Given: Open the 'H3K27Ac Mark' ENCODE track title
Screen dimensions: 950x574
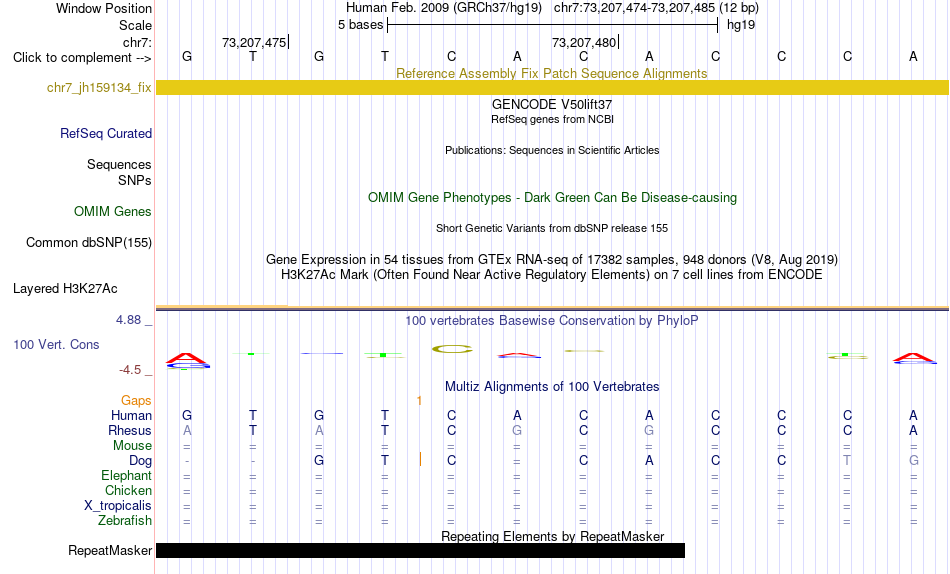Looking at the screenshot, I should click(552, 275).
